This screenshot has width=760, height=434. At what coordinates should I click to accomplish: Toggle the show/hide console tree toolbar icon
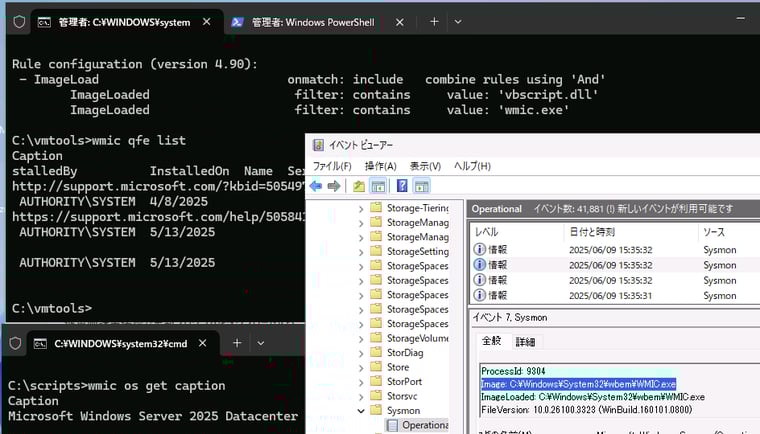pyautogui.click(x=378, y=186)
